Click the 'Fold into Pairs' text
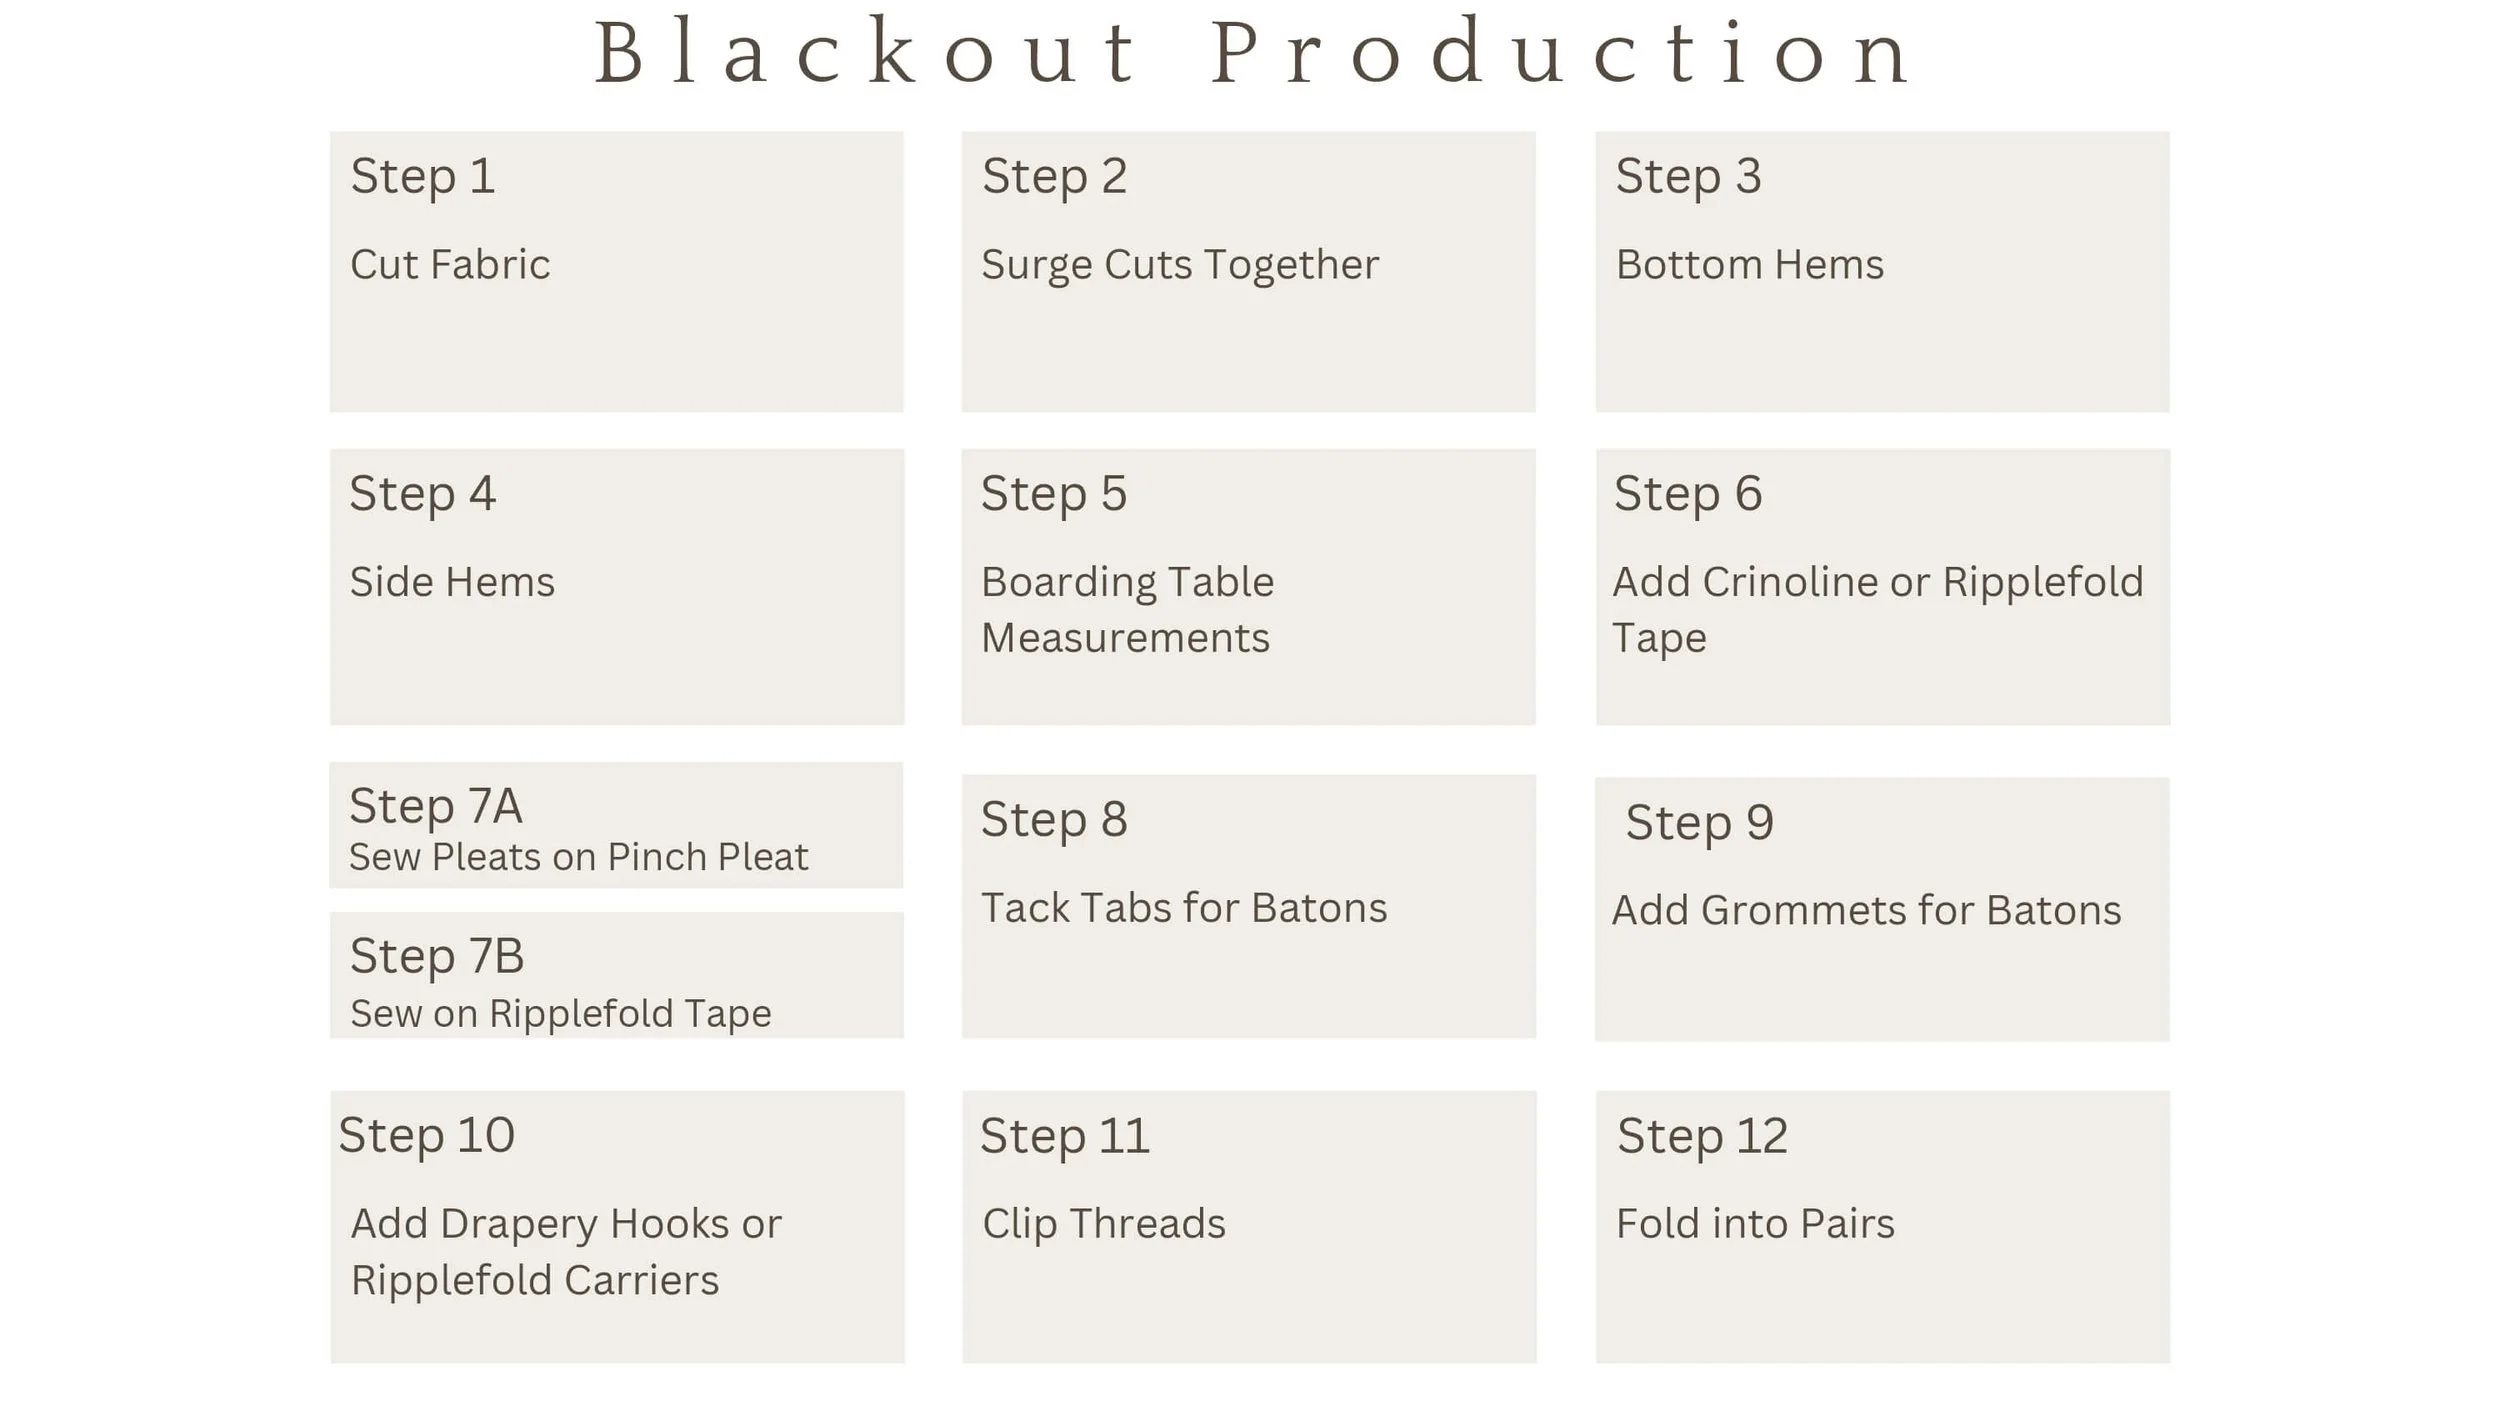The image size is (2500, 1407). pos(1756,1224)
